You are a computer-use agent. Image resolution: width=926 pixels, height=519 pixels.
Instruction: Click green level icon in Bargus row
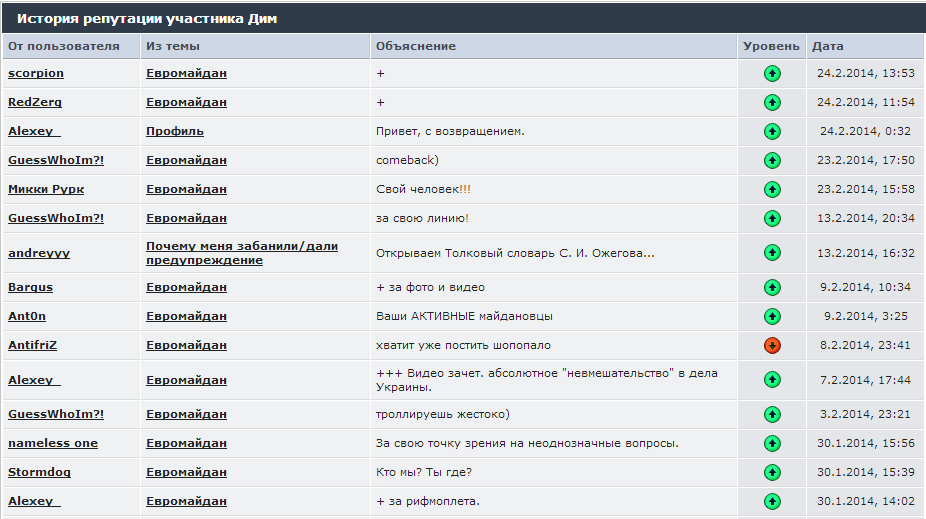point(772,287)
